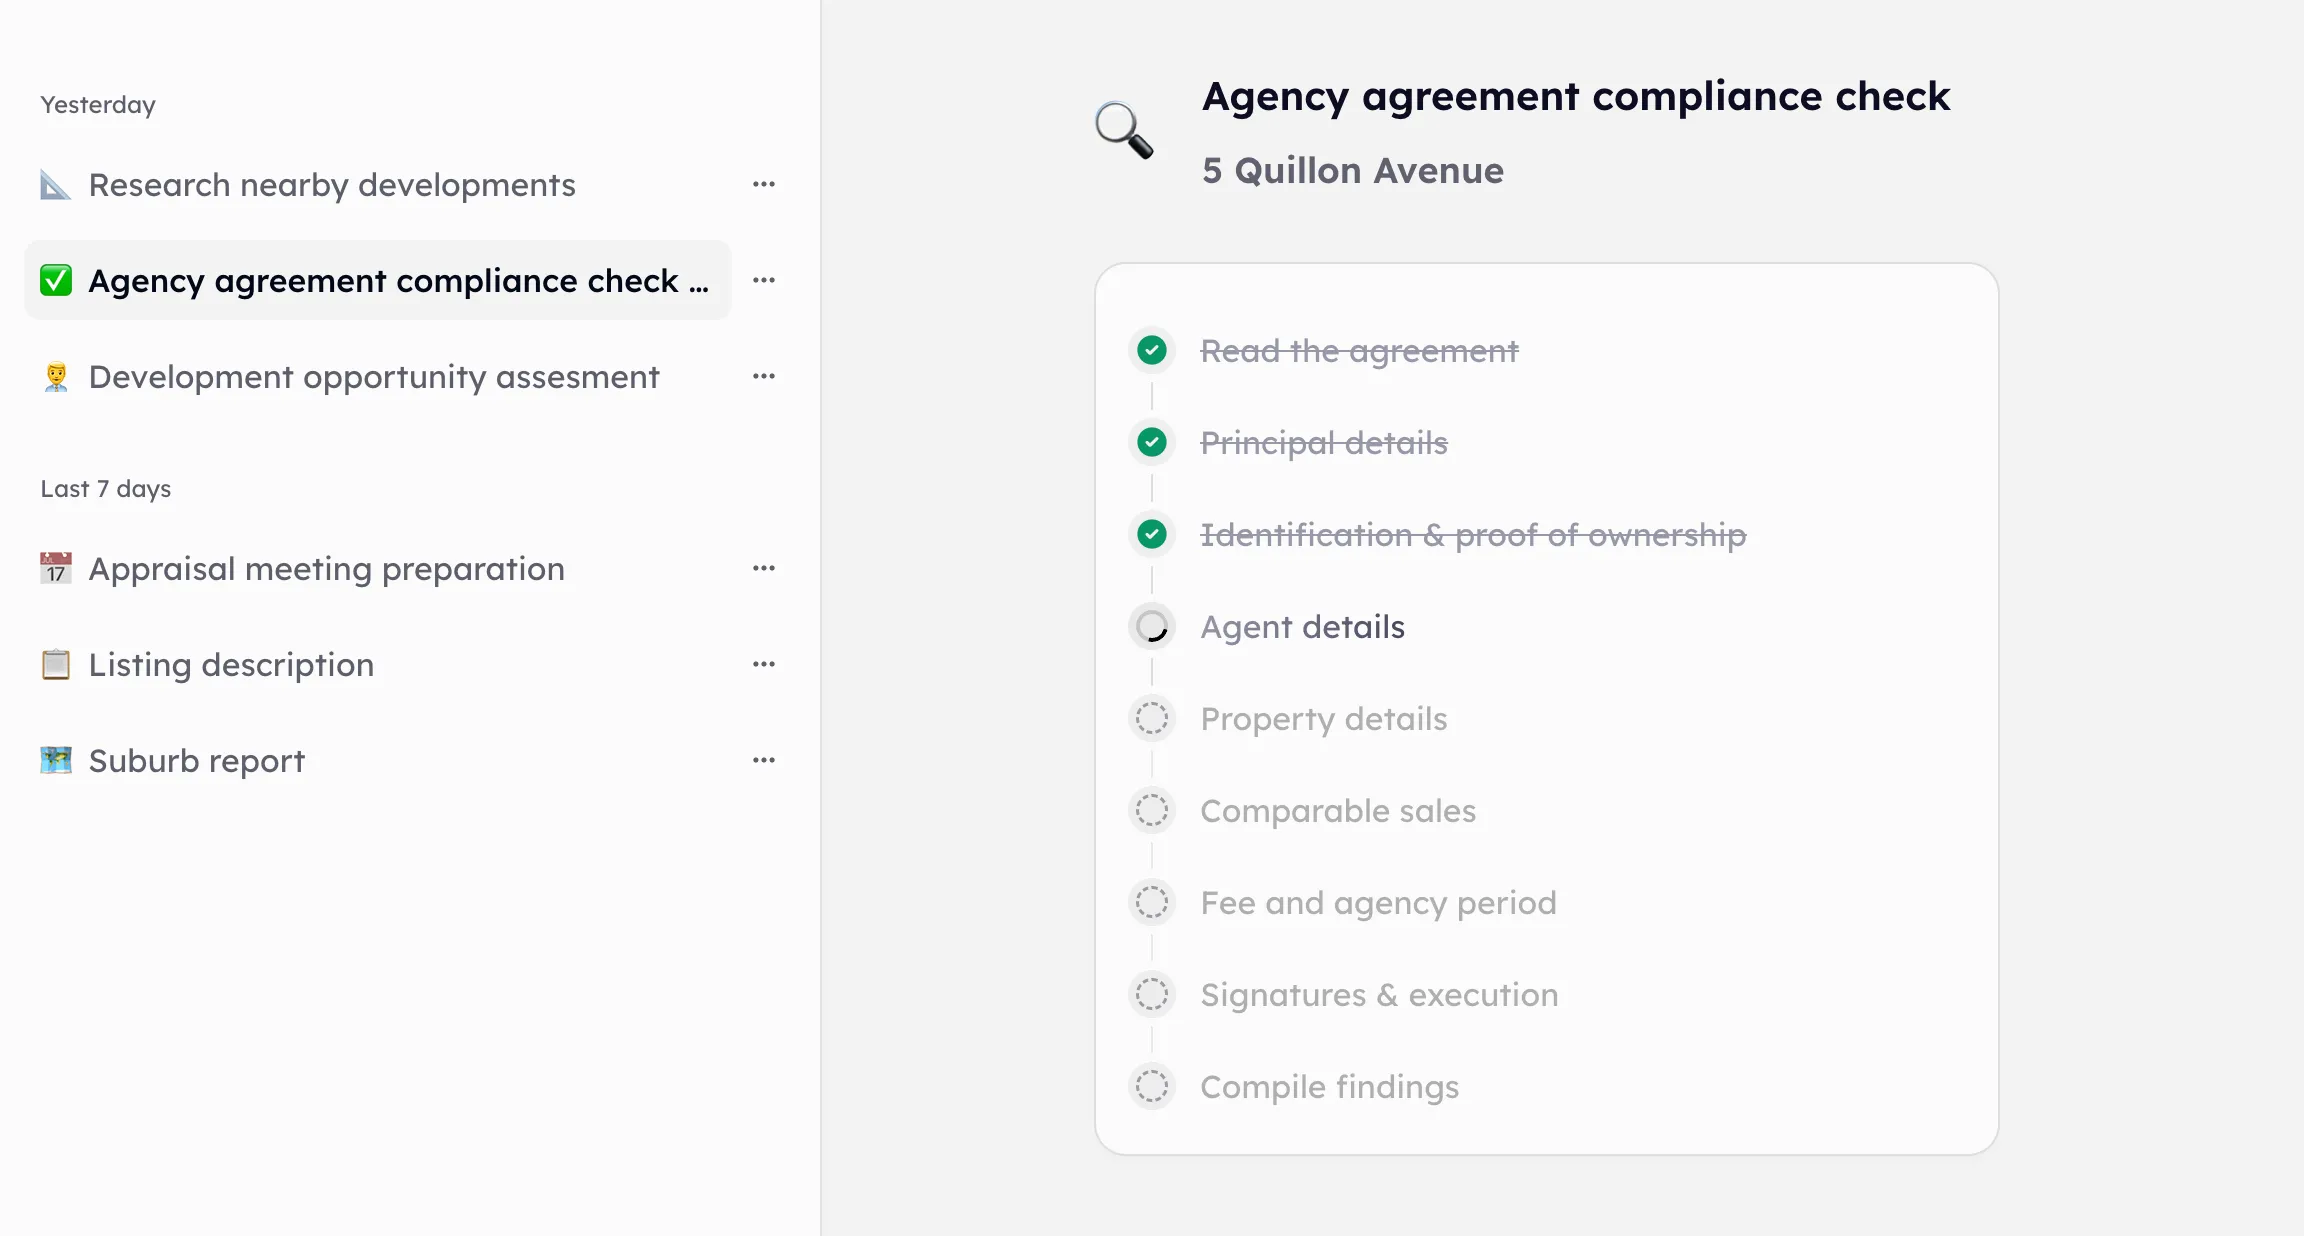Click the Signatures & execution step label
Image resolution: width=2304 pixels, height=1236 pixels.
pos(1380,994)
